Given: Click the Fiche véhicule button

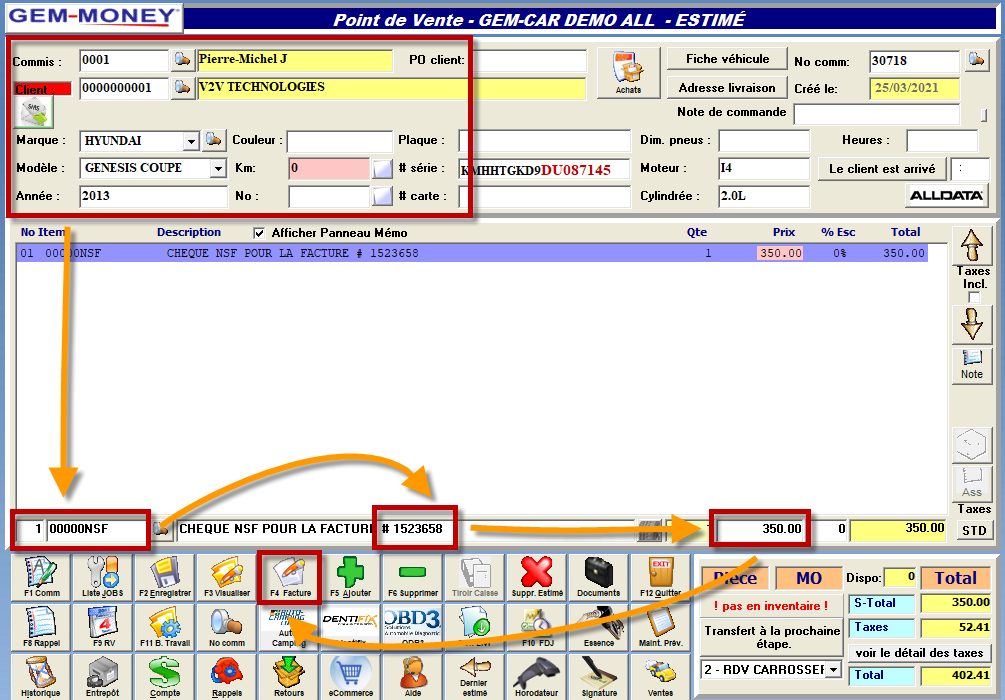Looking at the screenshot, I should (727, 59).
